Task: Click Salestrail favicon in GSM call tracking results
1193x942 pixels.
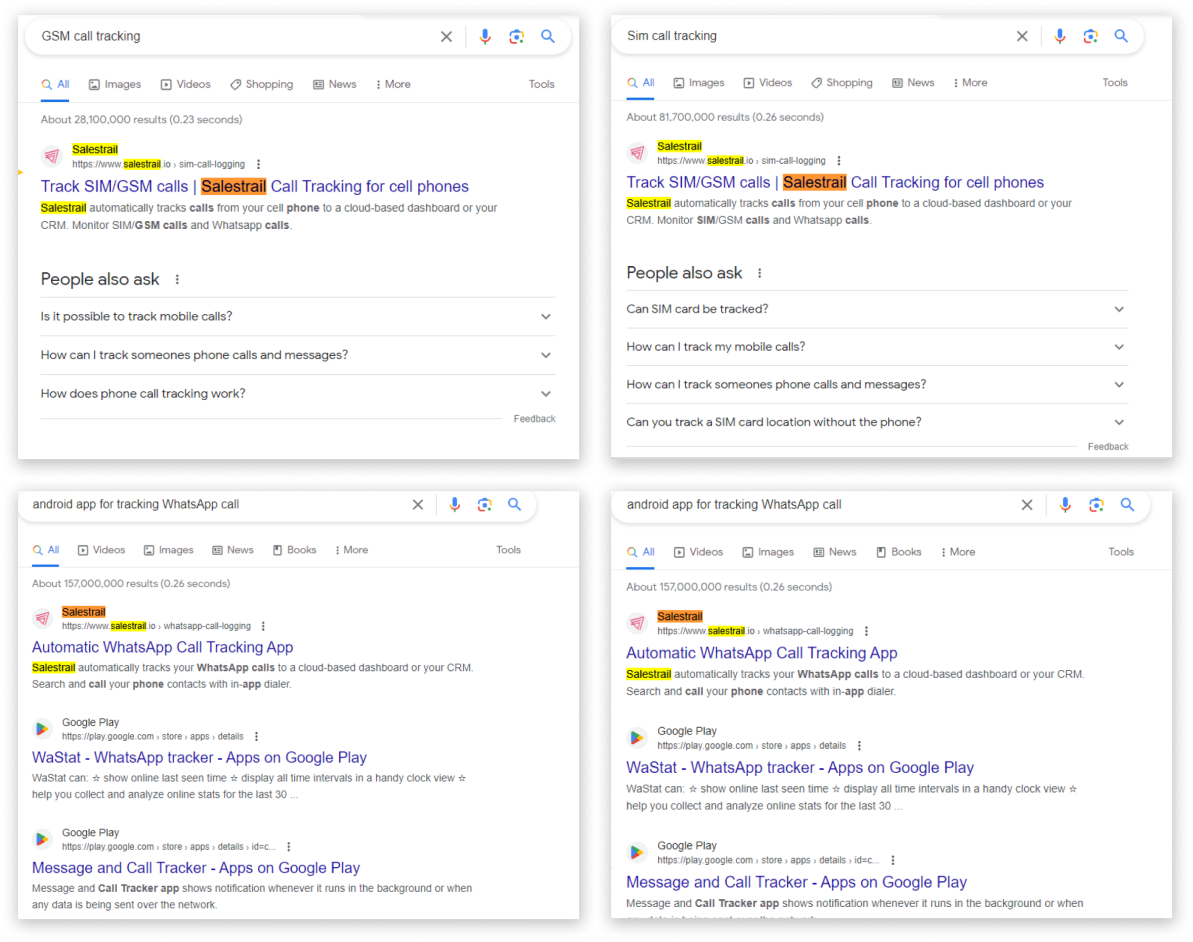Action: click(52, 157)
